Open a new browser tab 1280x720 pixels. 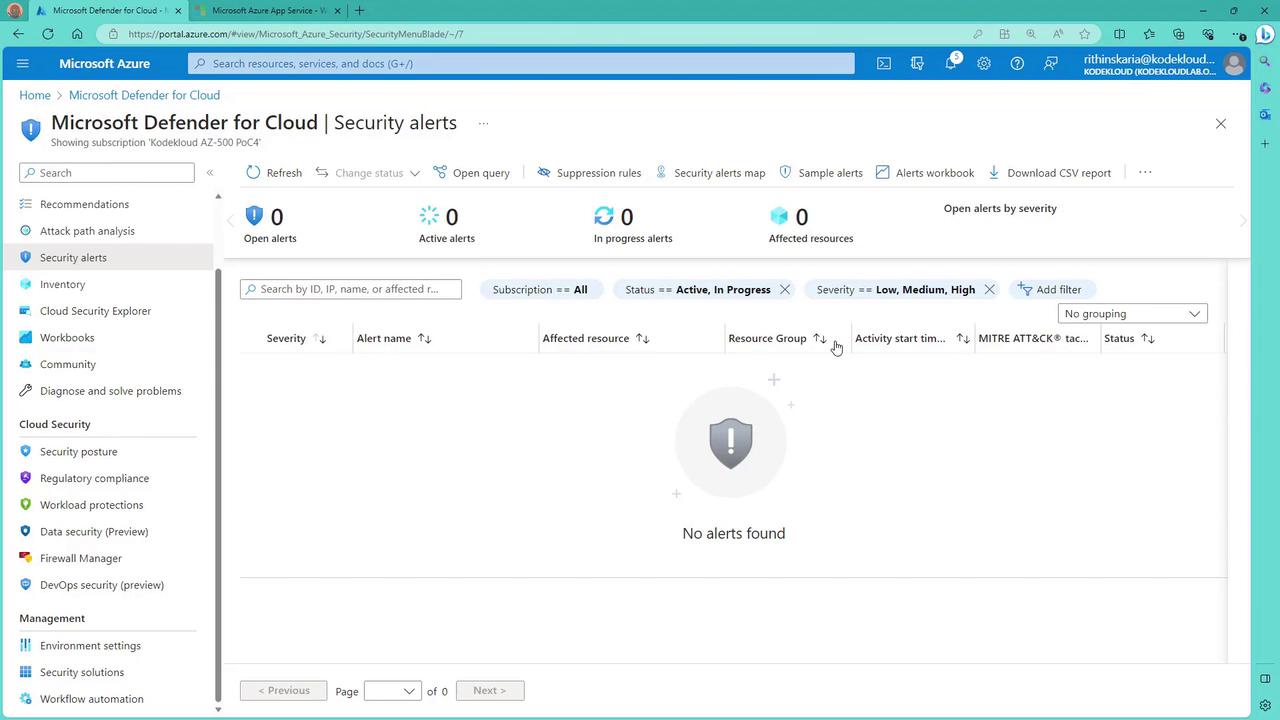pyautogui.click(x=359, y=11)
